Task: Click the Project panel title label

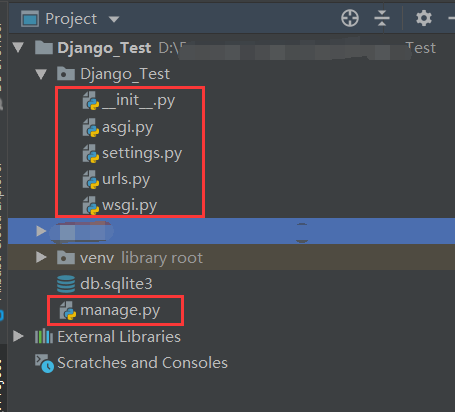Action: [x=71, y=19]
